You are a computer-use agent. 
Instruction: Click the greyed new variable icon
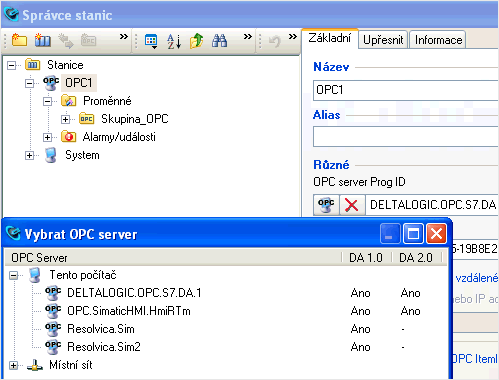66,41
